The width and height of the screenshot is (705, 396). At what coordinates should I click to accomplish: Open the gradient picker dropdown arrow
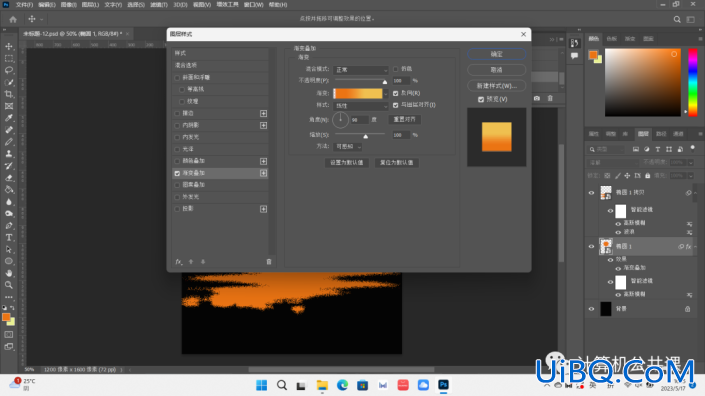tap(385, 93)
